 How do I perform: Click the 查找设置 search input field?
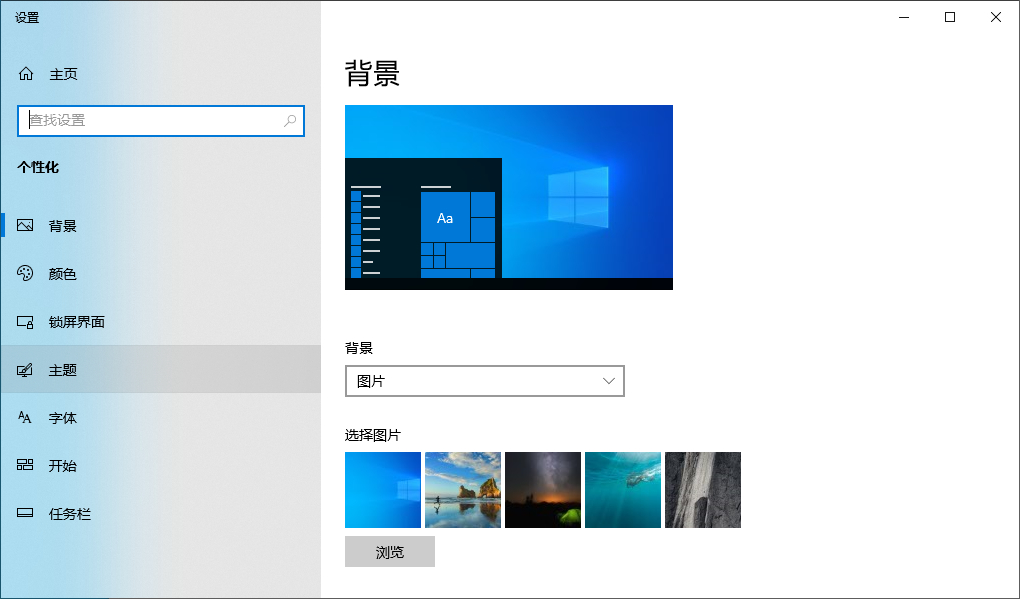click(x=150, y=120)
